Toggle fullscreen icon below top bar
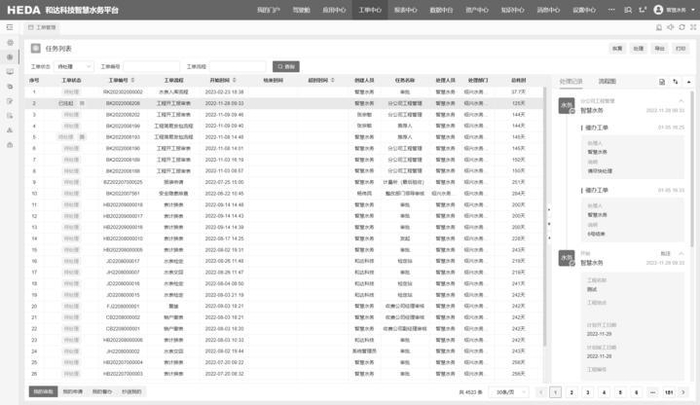700x405 pixels. 693,27
